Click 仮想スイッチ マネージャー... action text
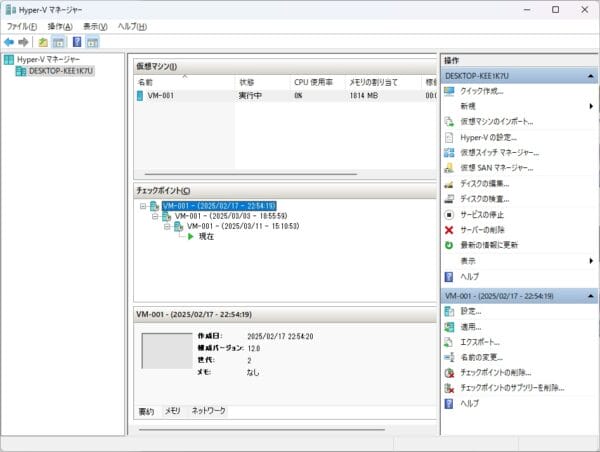600x452 pixels. (x=499, y=153)
